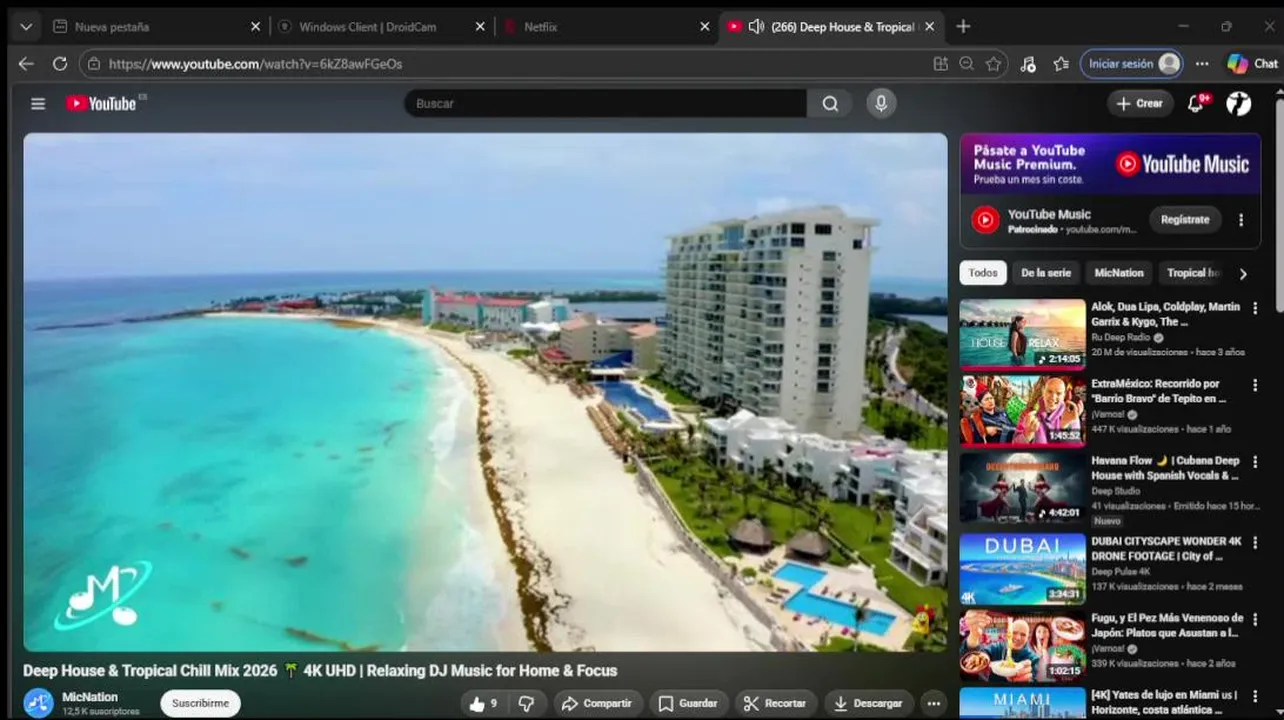Image resolution: width=1284 pixels, height=720 pixels.
Task: Start voice search with the microphone icon
Action: click(x=881, y=103)
